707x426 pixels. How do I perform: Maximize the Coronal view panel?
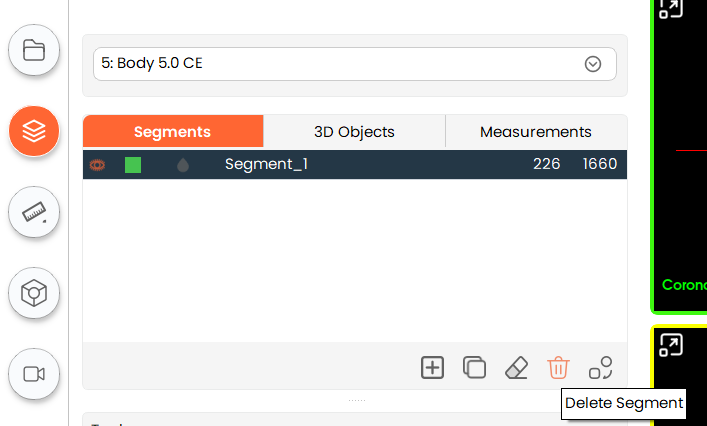point(670,8)
